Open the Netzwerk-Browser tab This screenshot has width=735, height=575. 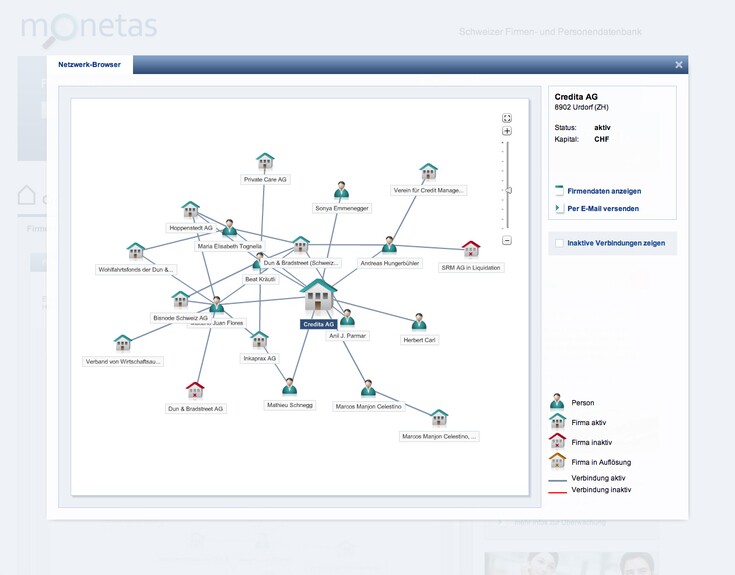(90, 65)
